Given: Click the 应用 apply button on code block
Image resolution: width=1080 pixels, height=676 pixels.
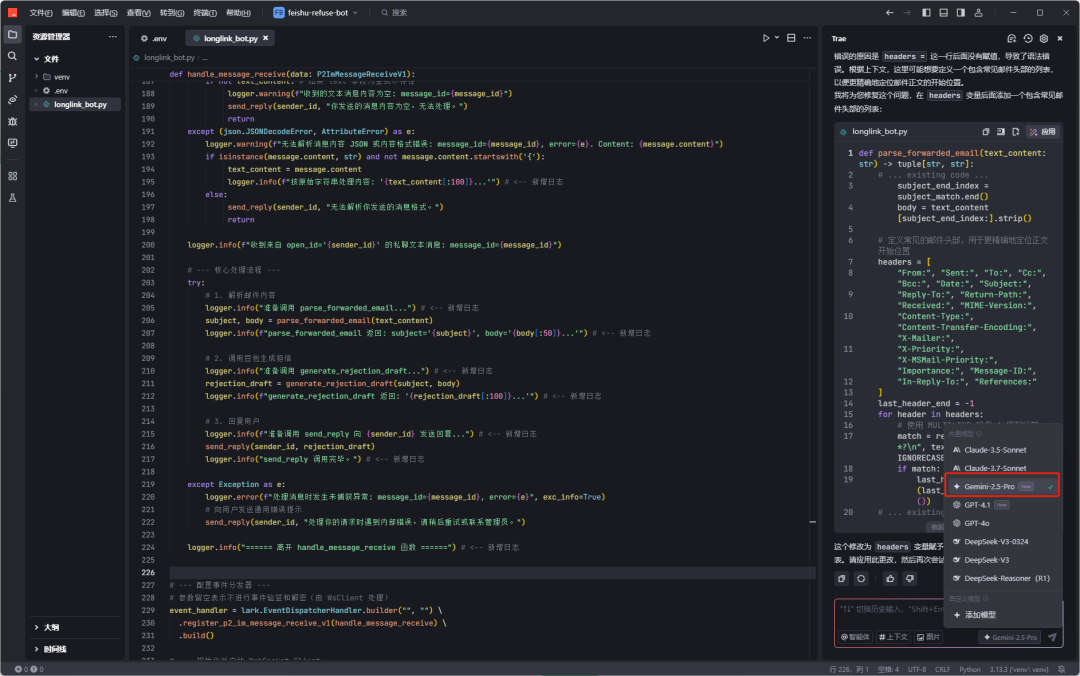Looking at the screenshot, I should [1042, 131].
